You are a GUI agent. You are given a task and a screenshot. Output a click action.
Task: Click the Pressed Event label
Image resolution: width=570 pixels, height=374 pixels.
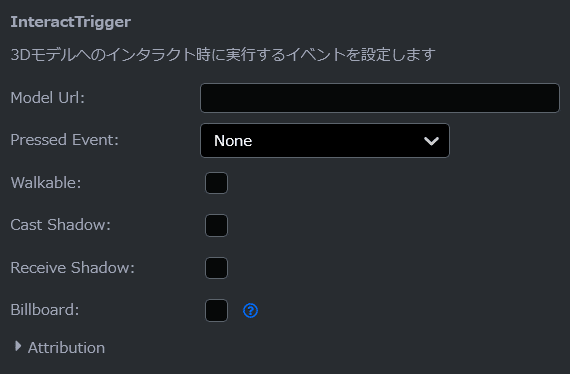tap(65, 140)
